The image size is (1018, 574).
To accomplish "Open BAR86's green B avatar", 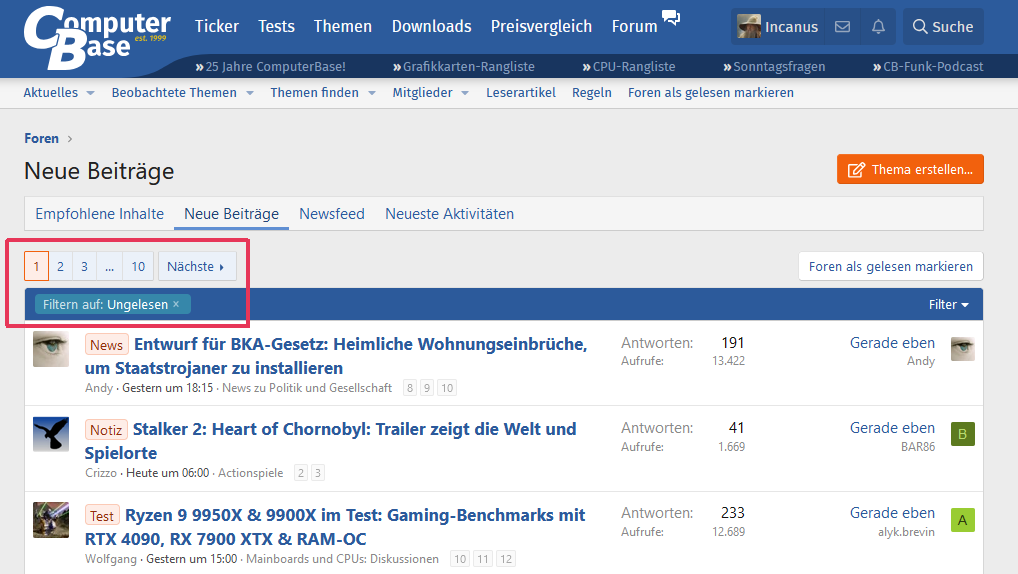I will click(962, 434).
